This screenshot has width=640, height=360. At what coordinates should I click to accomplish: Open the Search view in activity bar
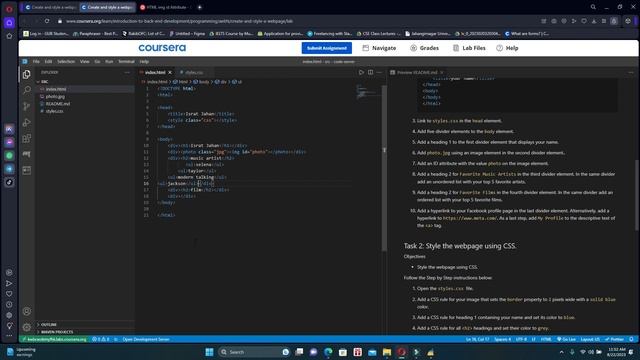pos(27,90)
